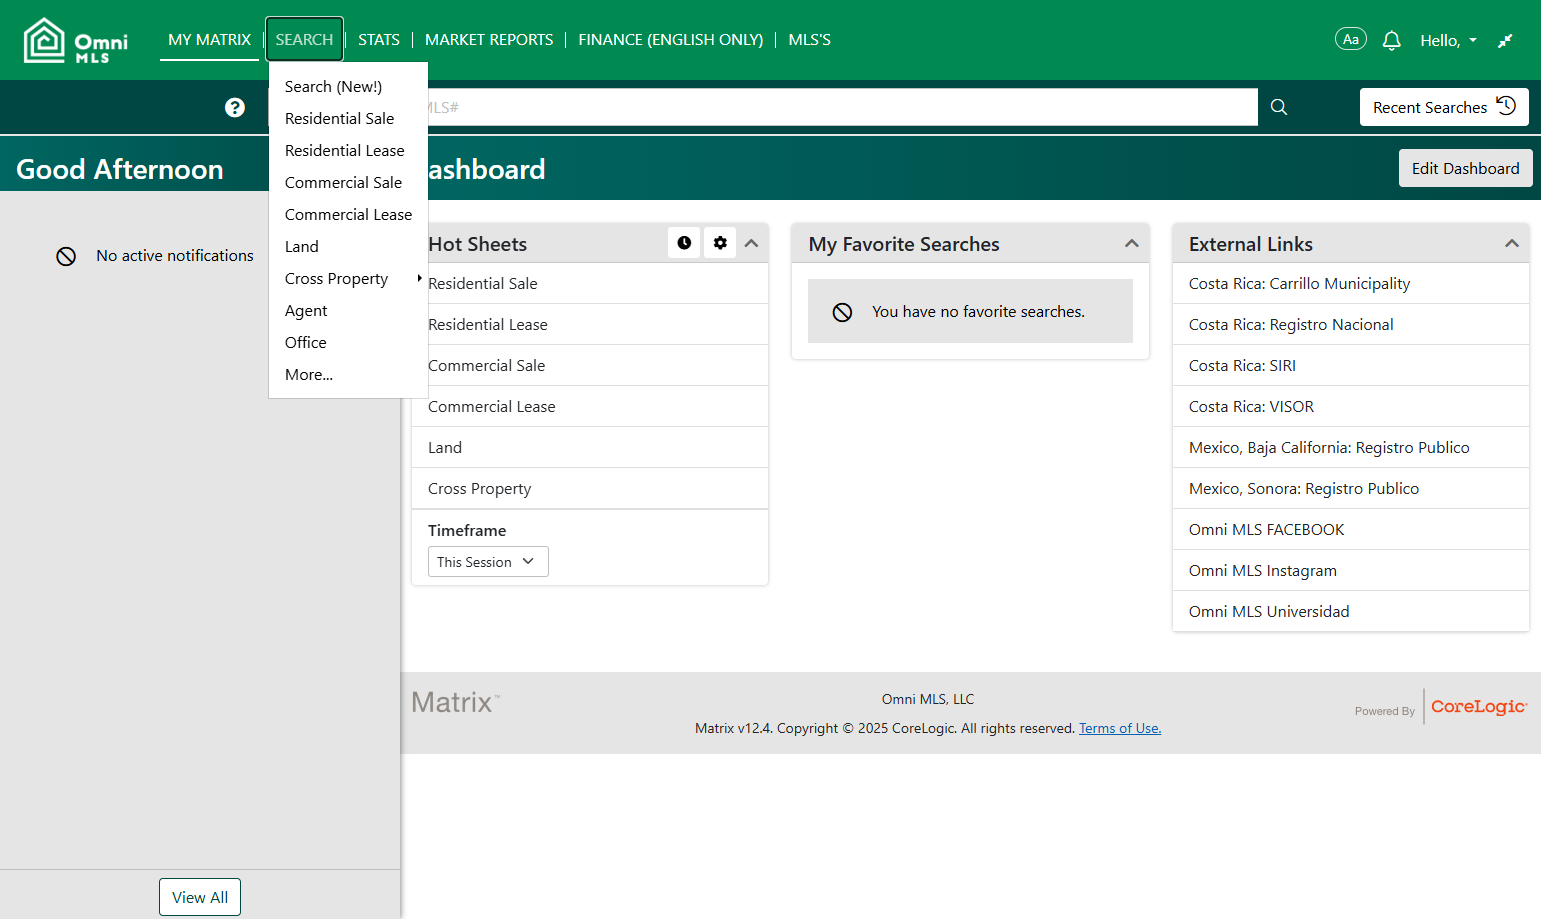Open the FINANCE (ENGLISH ONLY) tab

(x=671, y=40)
